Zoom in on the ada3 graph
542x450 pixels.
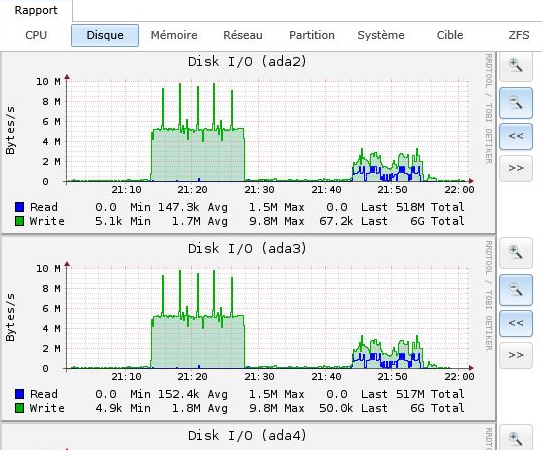[516, 253]
